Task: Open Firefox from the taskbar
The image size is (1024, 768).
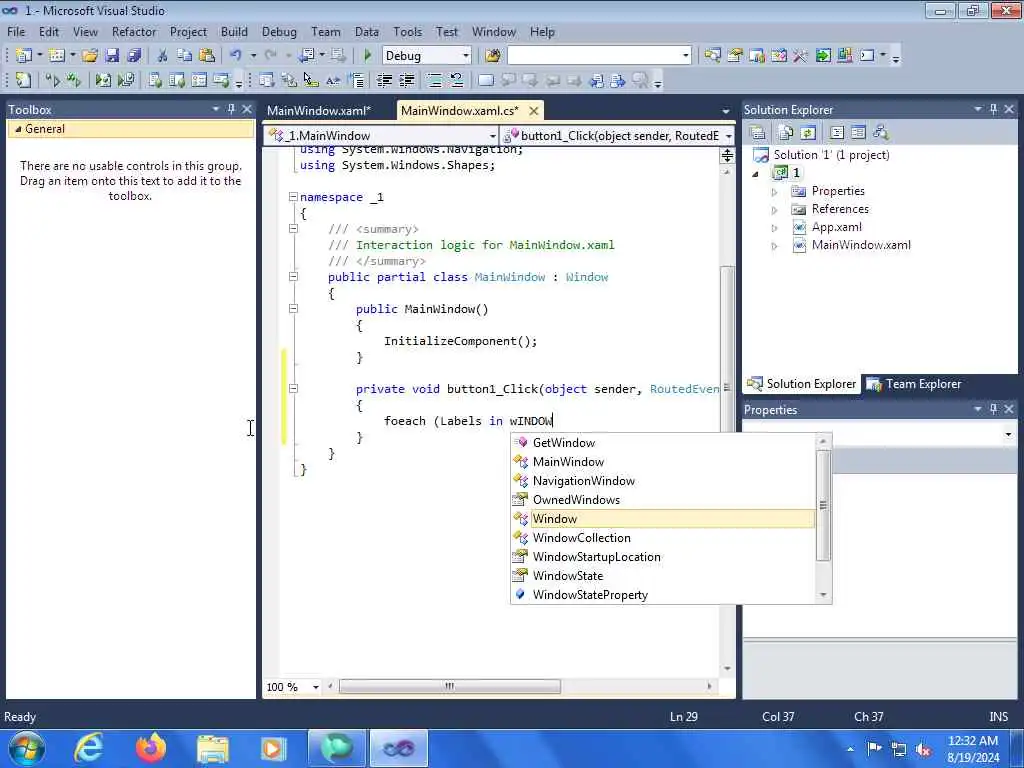Action: 151,748
